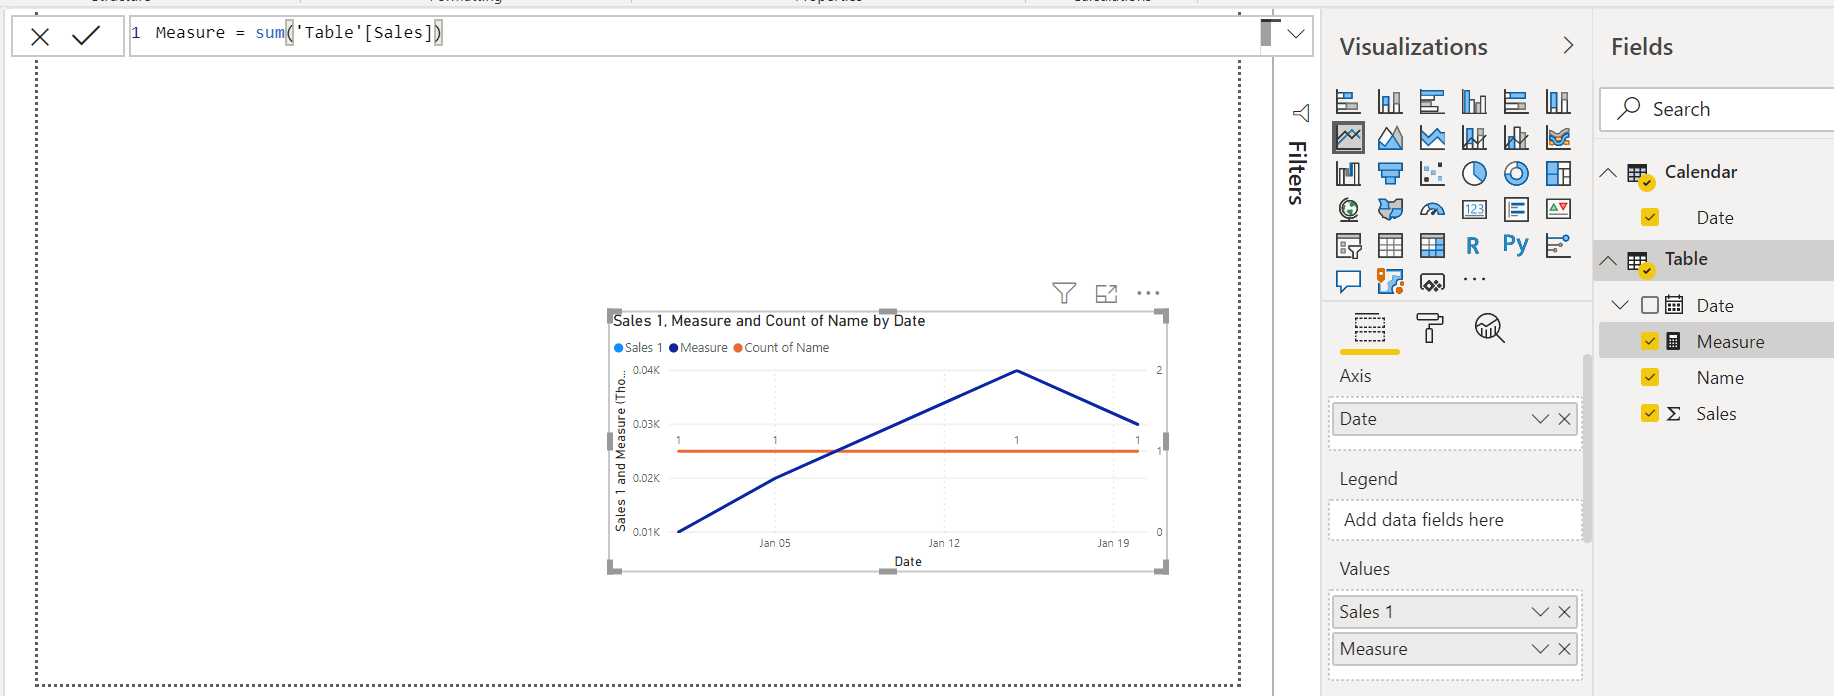Switch to the Fields well tab

[x=1370, y=329]
